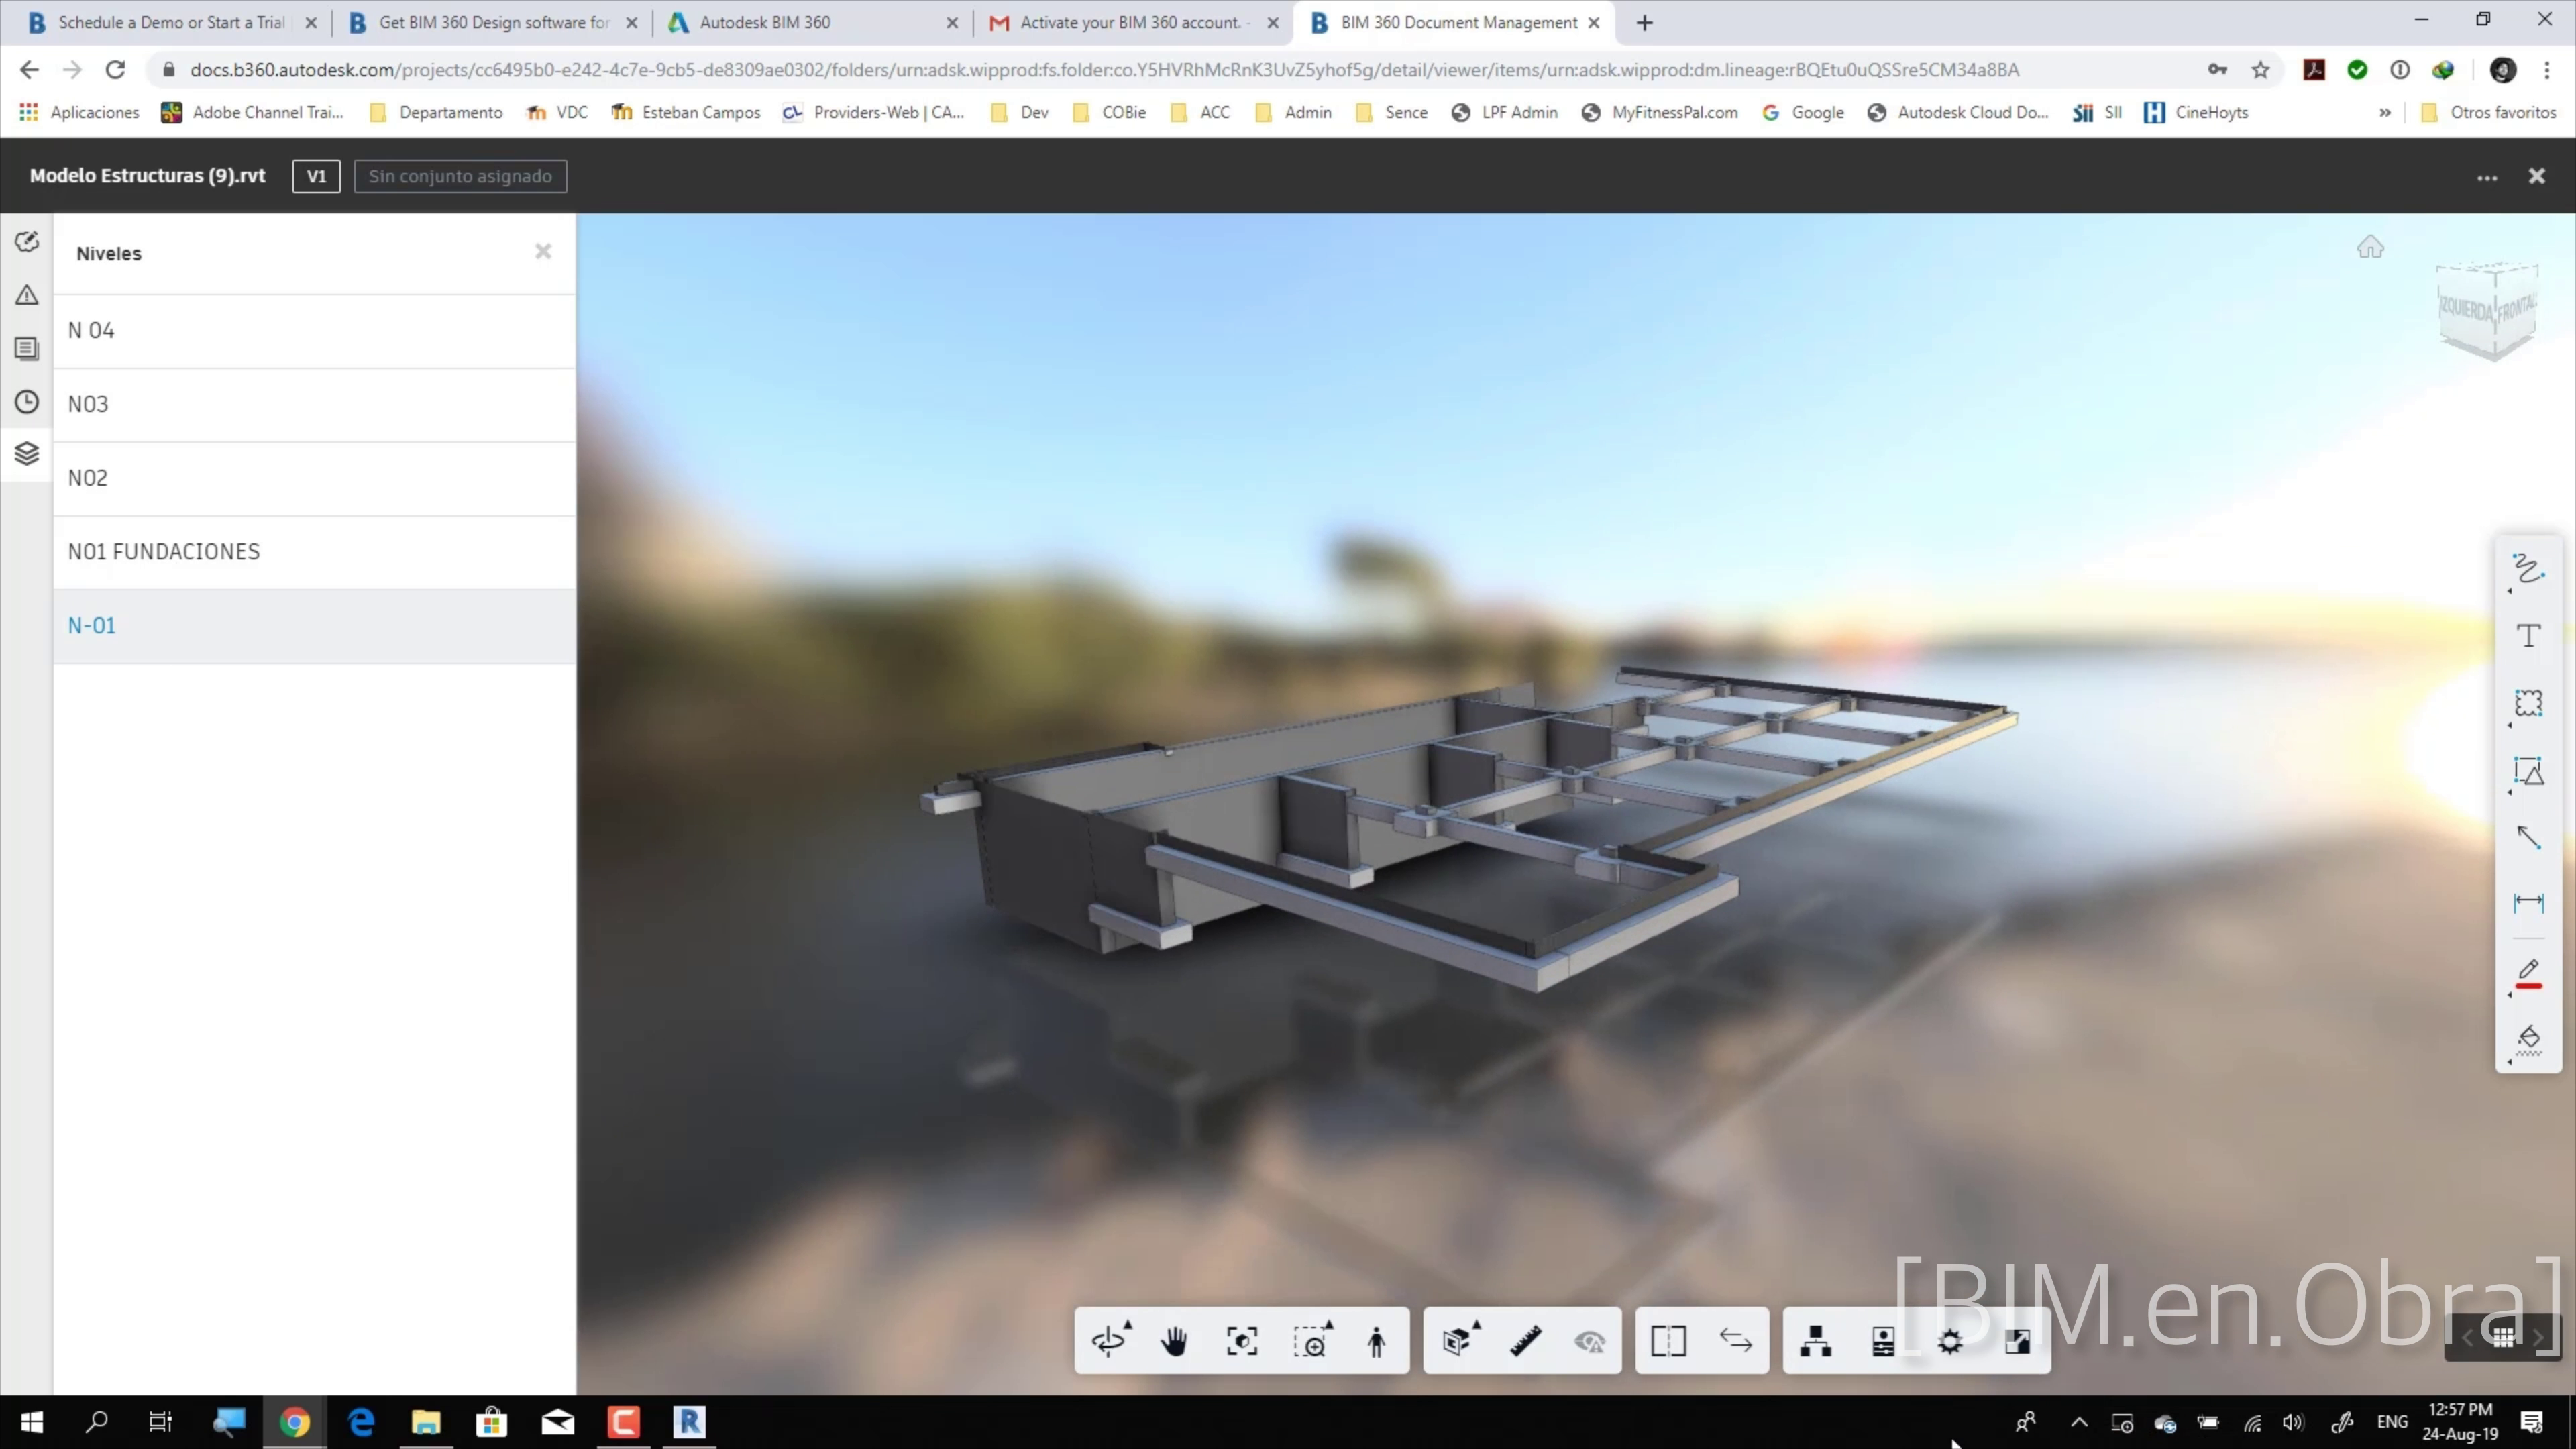Open stroke color pen swatch

pos(2528,972)
